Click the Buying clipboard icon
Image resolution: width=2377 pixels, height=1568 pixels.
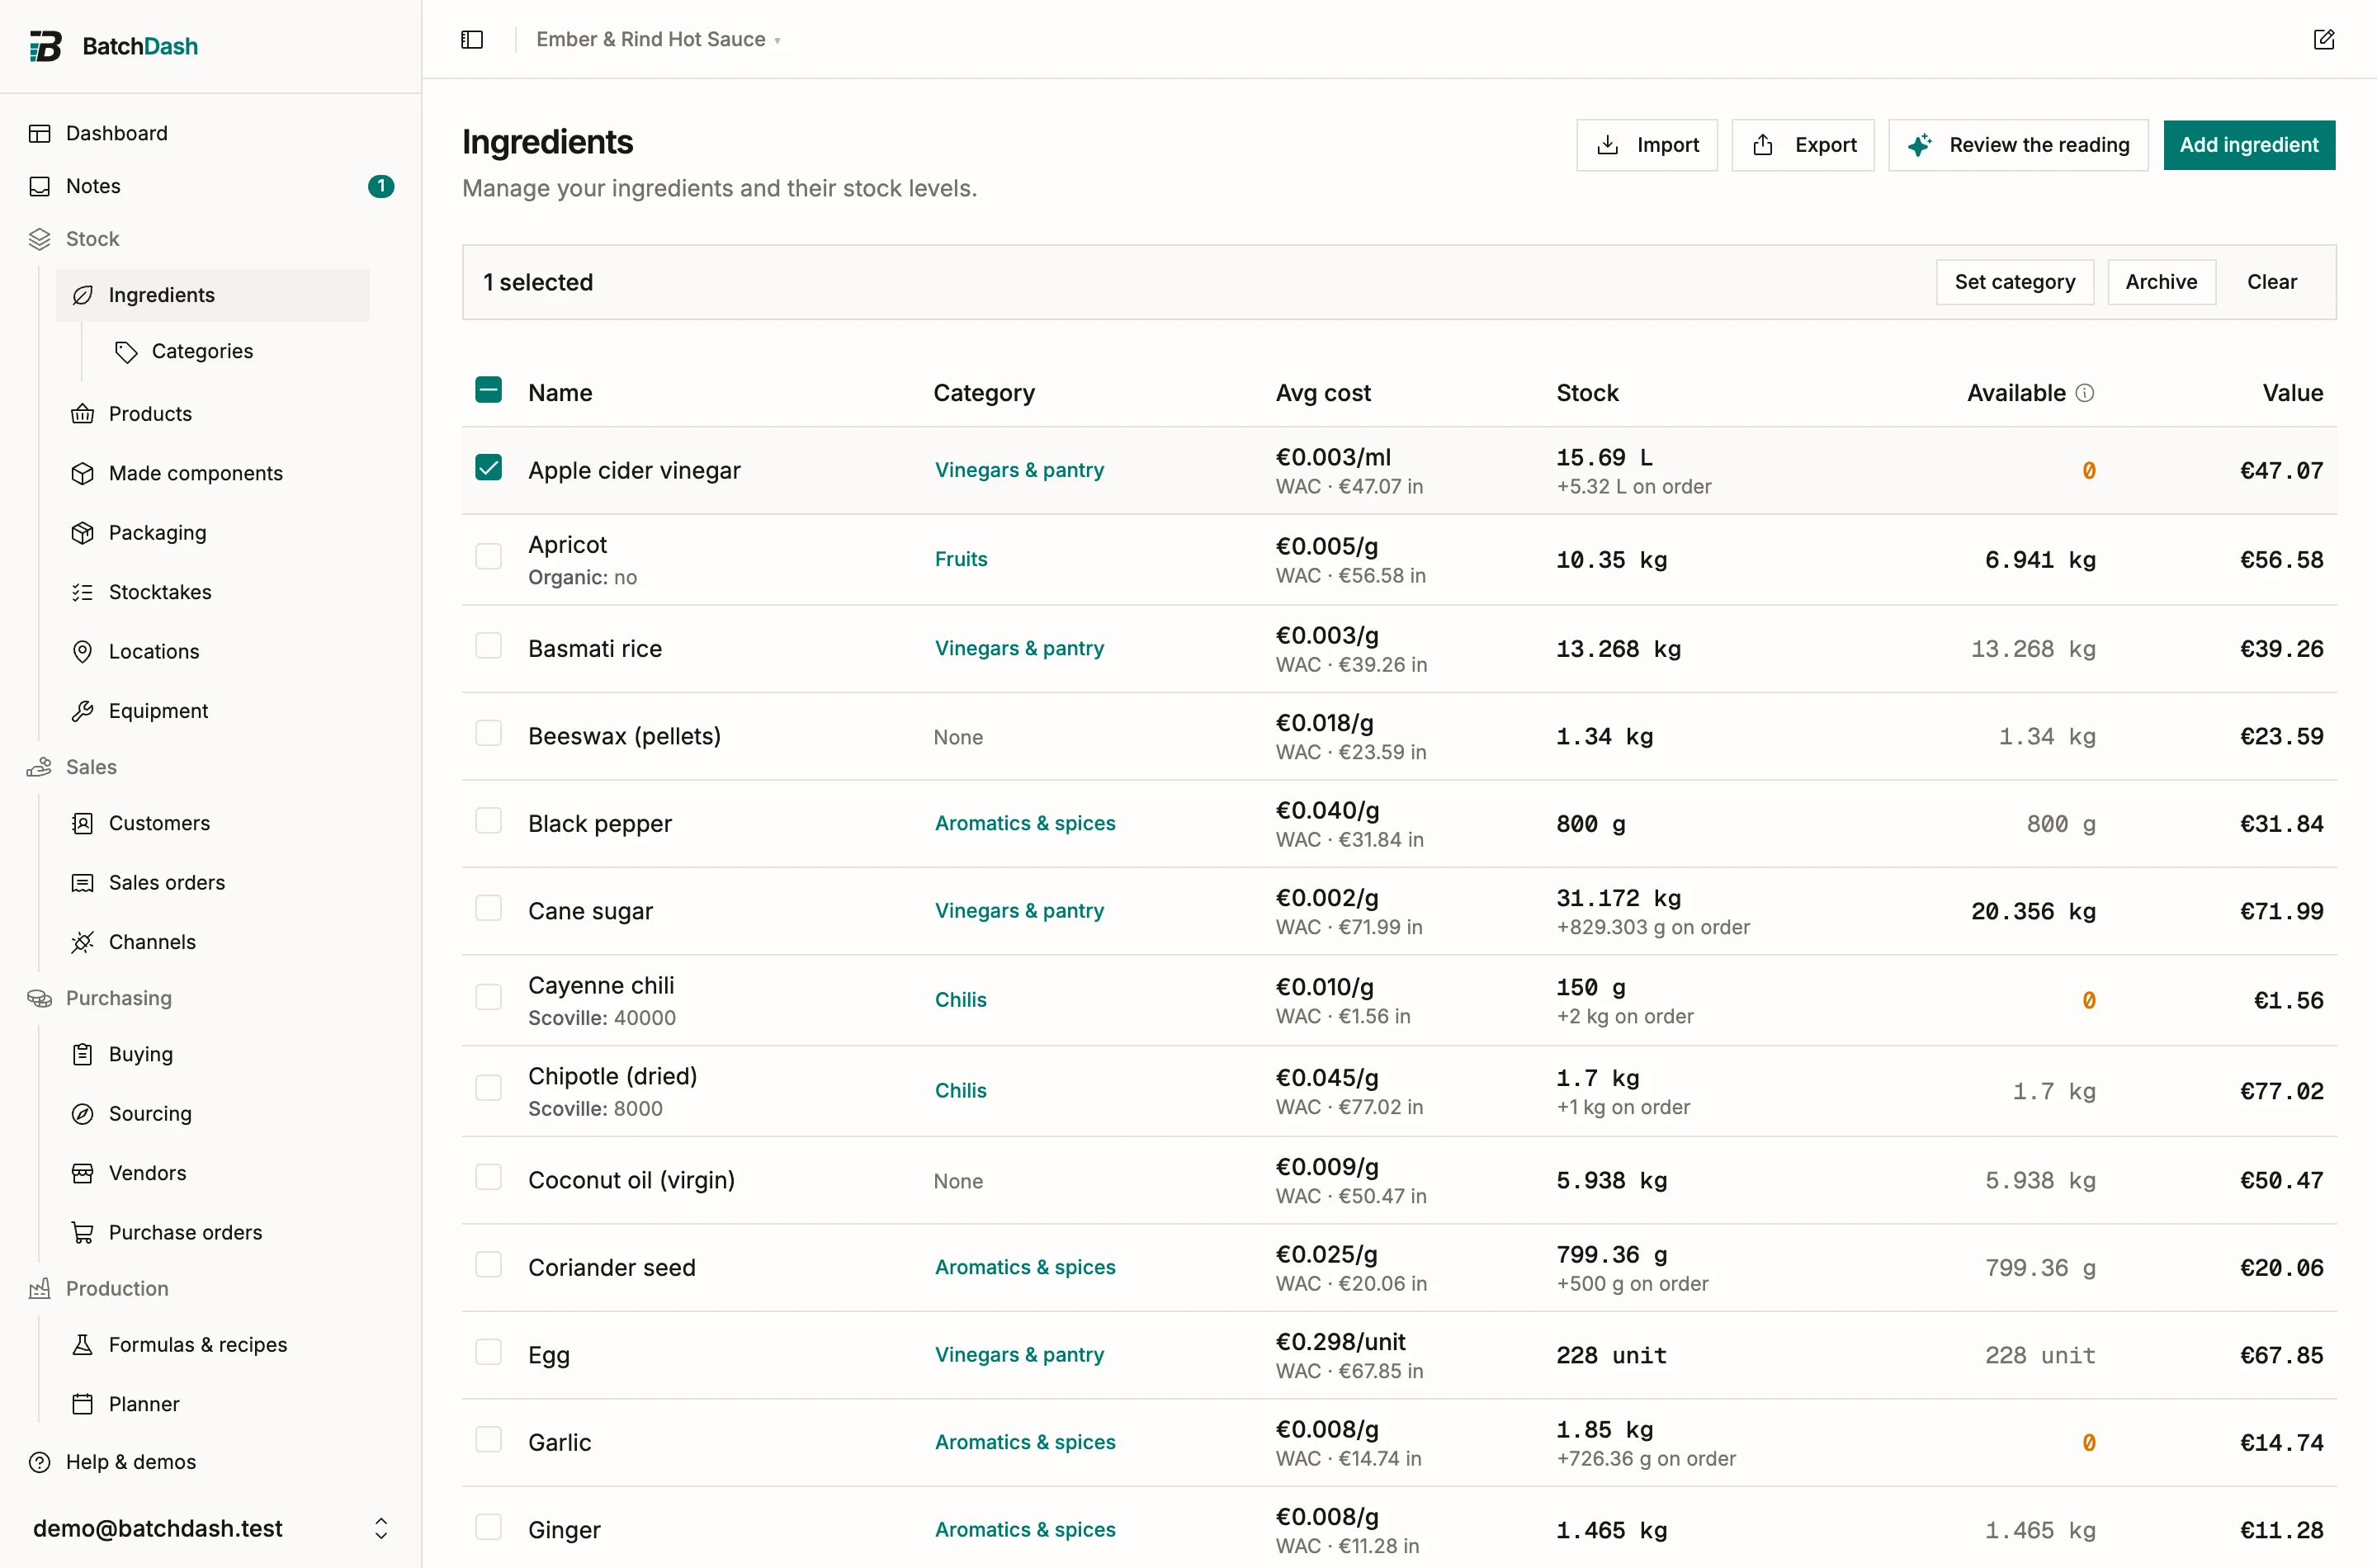83,1054
